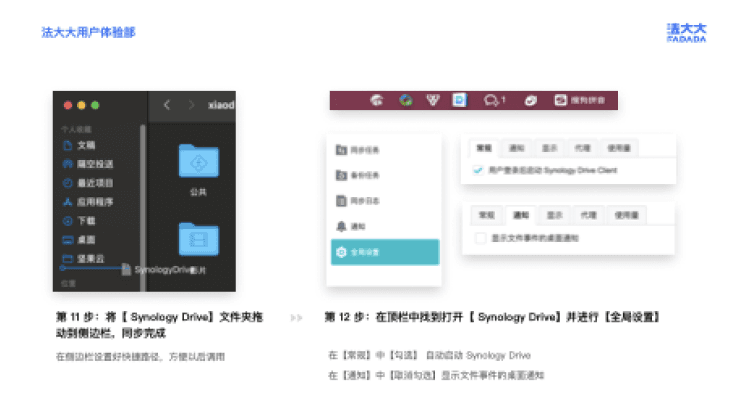Select active 通知 tab above the 桌面通知 checkbox
The width and height of the screenshot is (744, 412).
[521, 215]
